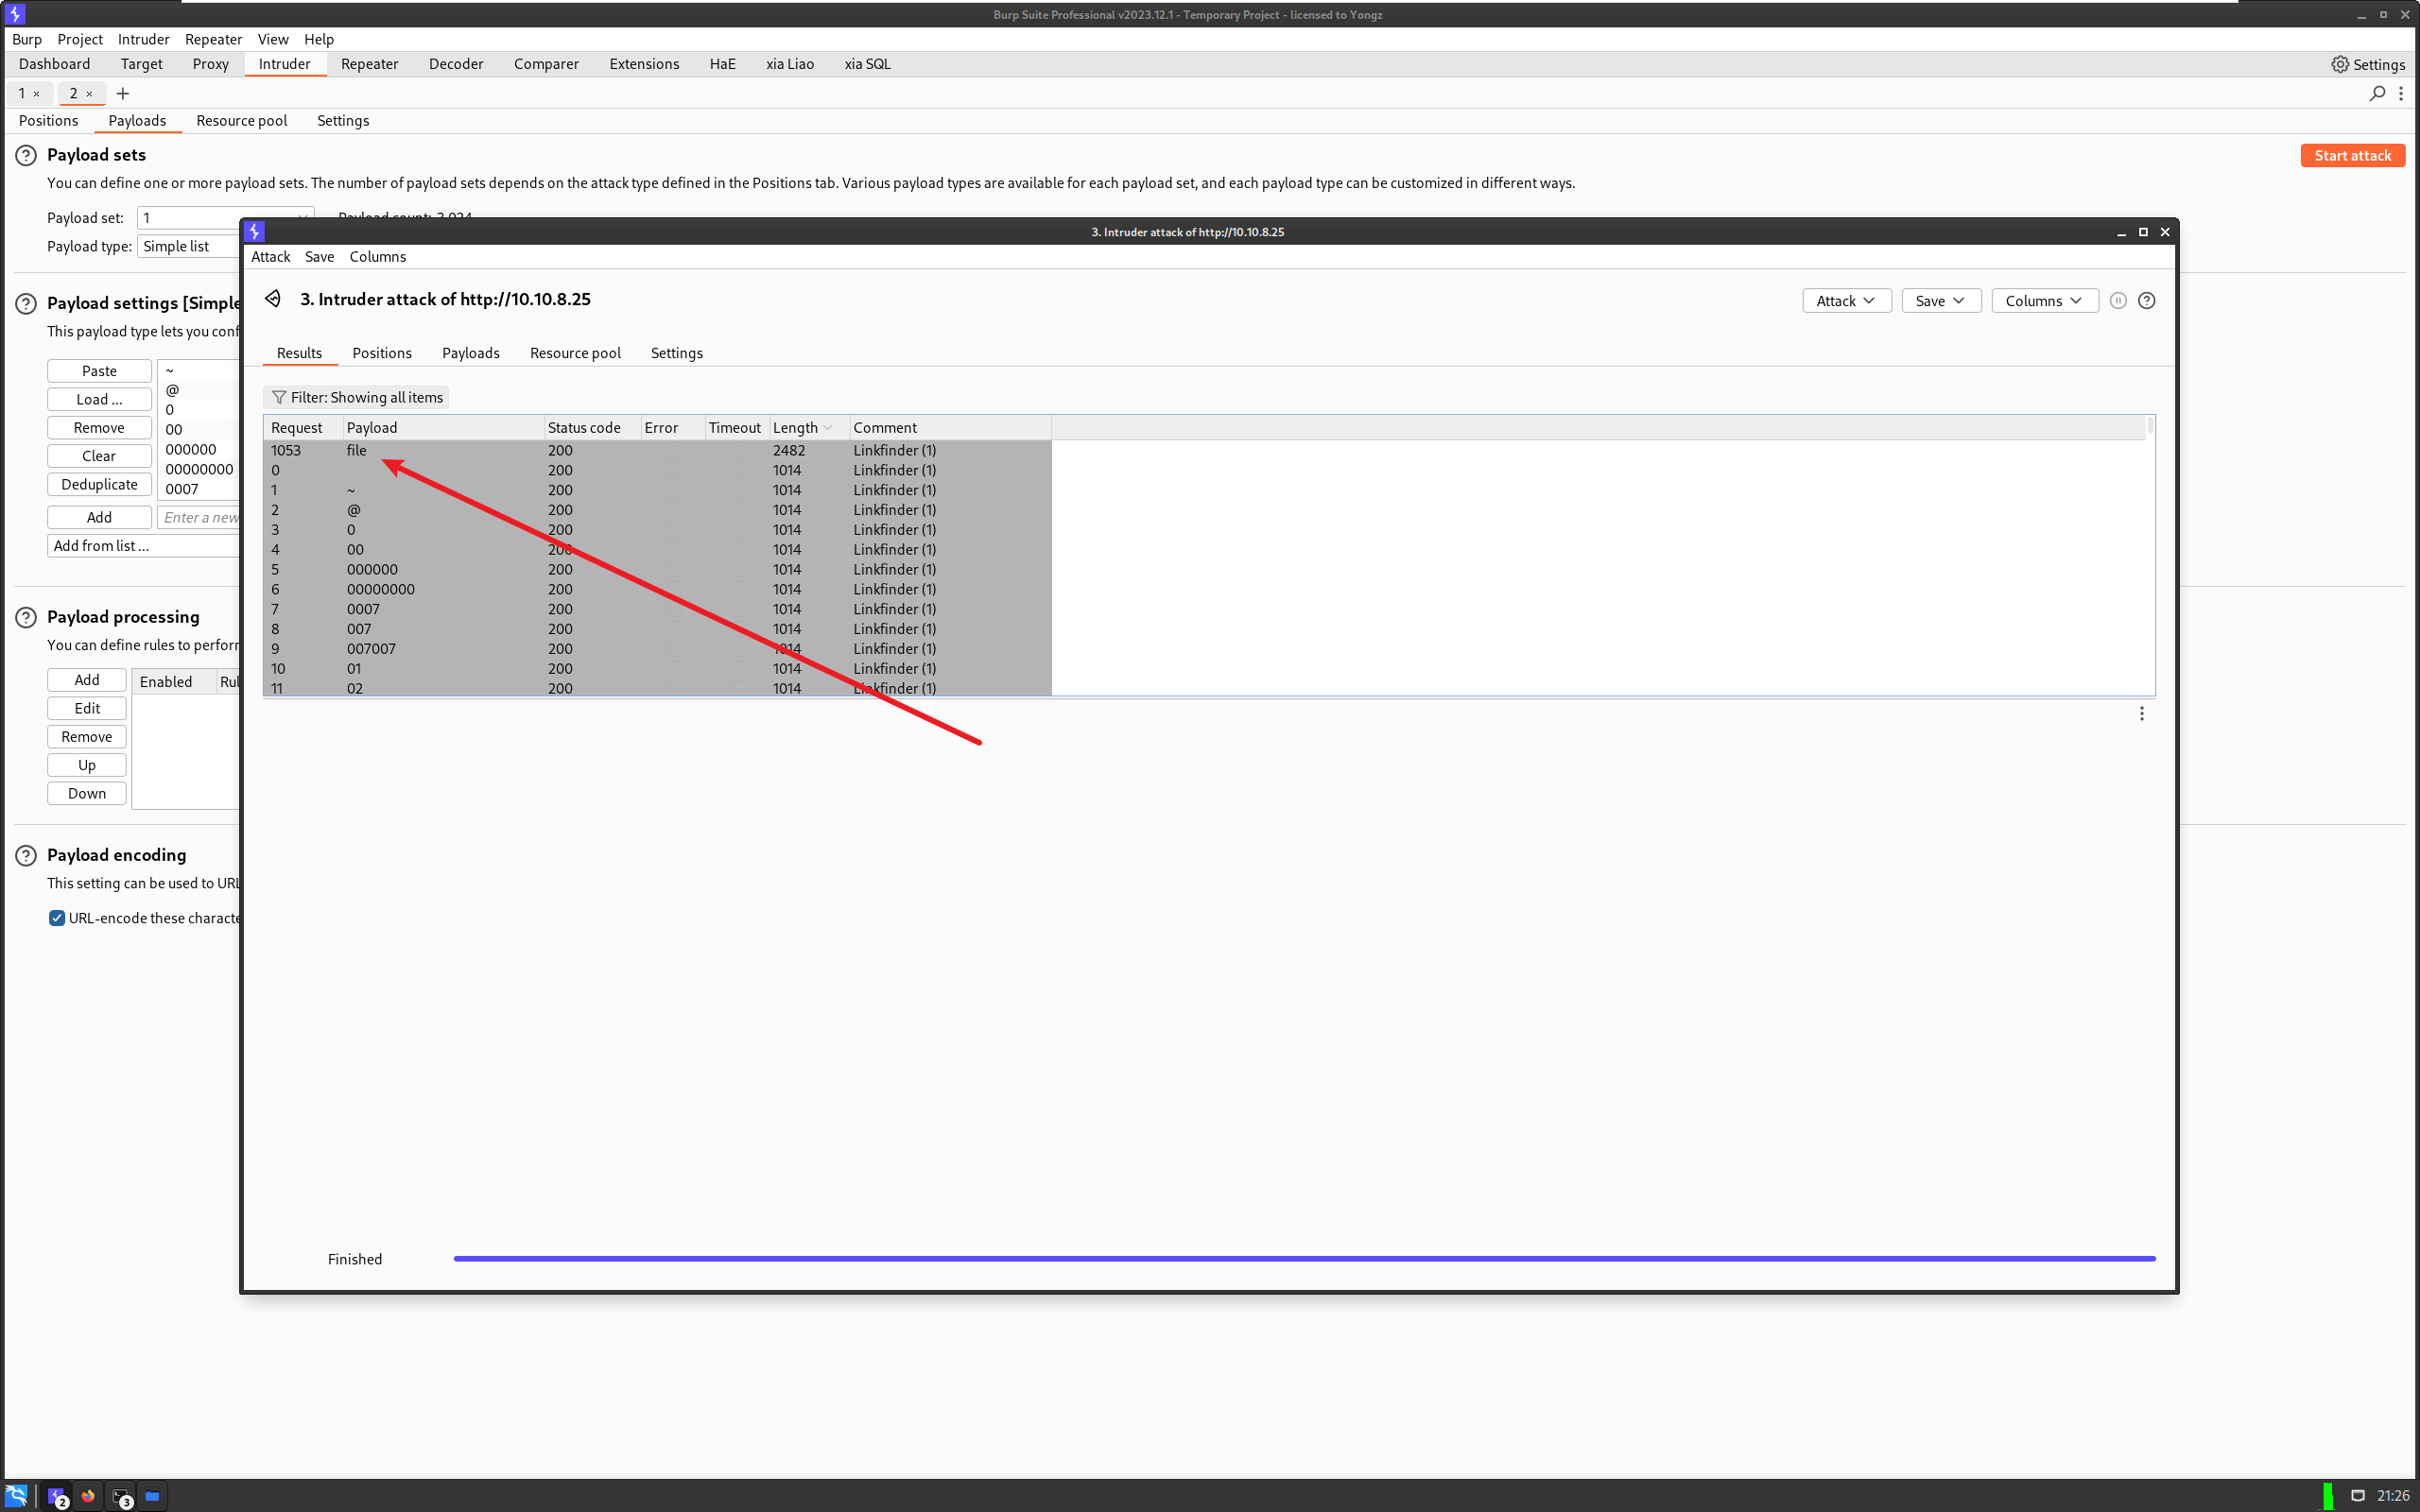This screenshot has height=1512, width=2420.
Task: Open the Columns dropdown button in results window
Action: pyautogui.click(x=2044, y=301)
